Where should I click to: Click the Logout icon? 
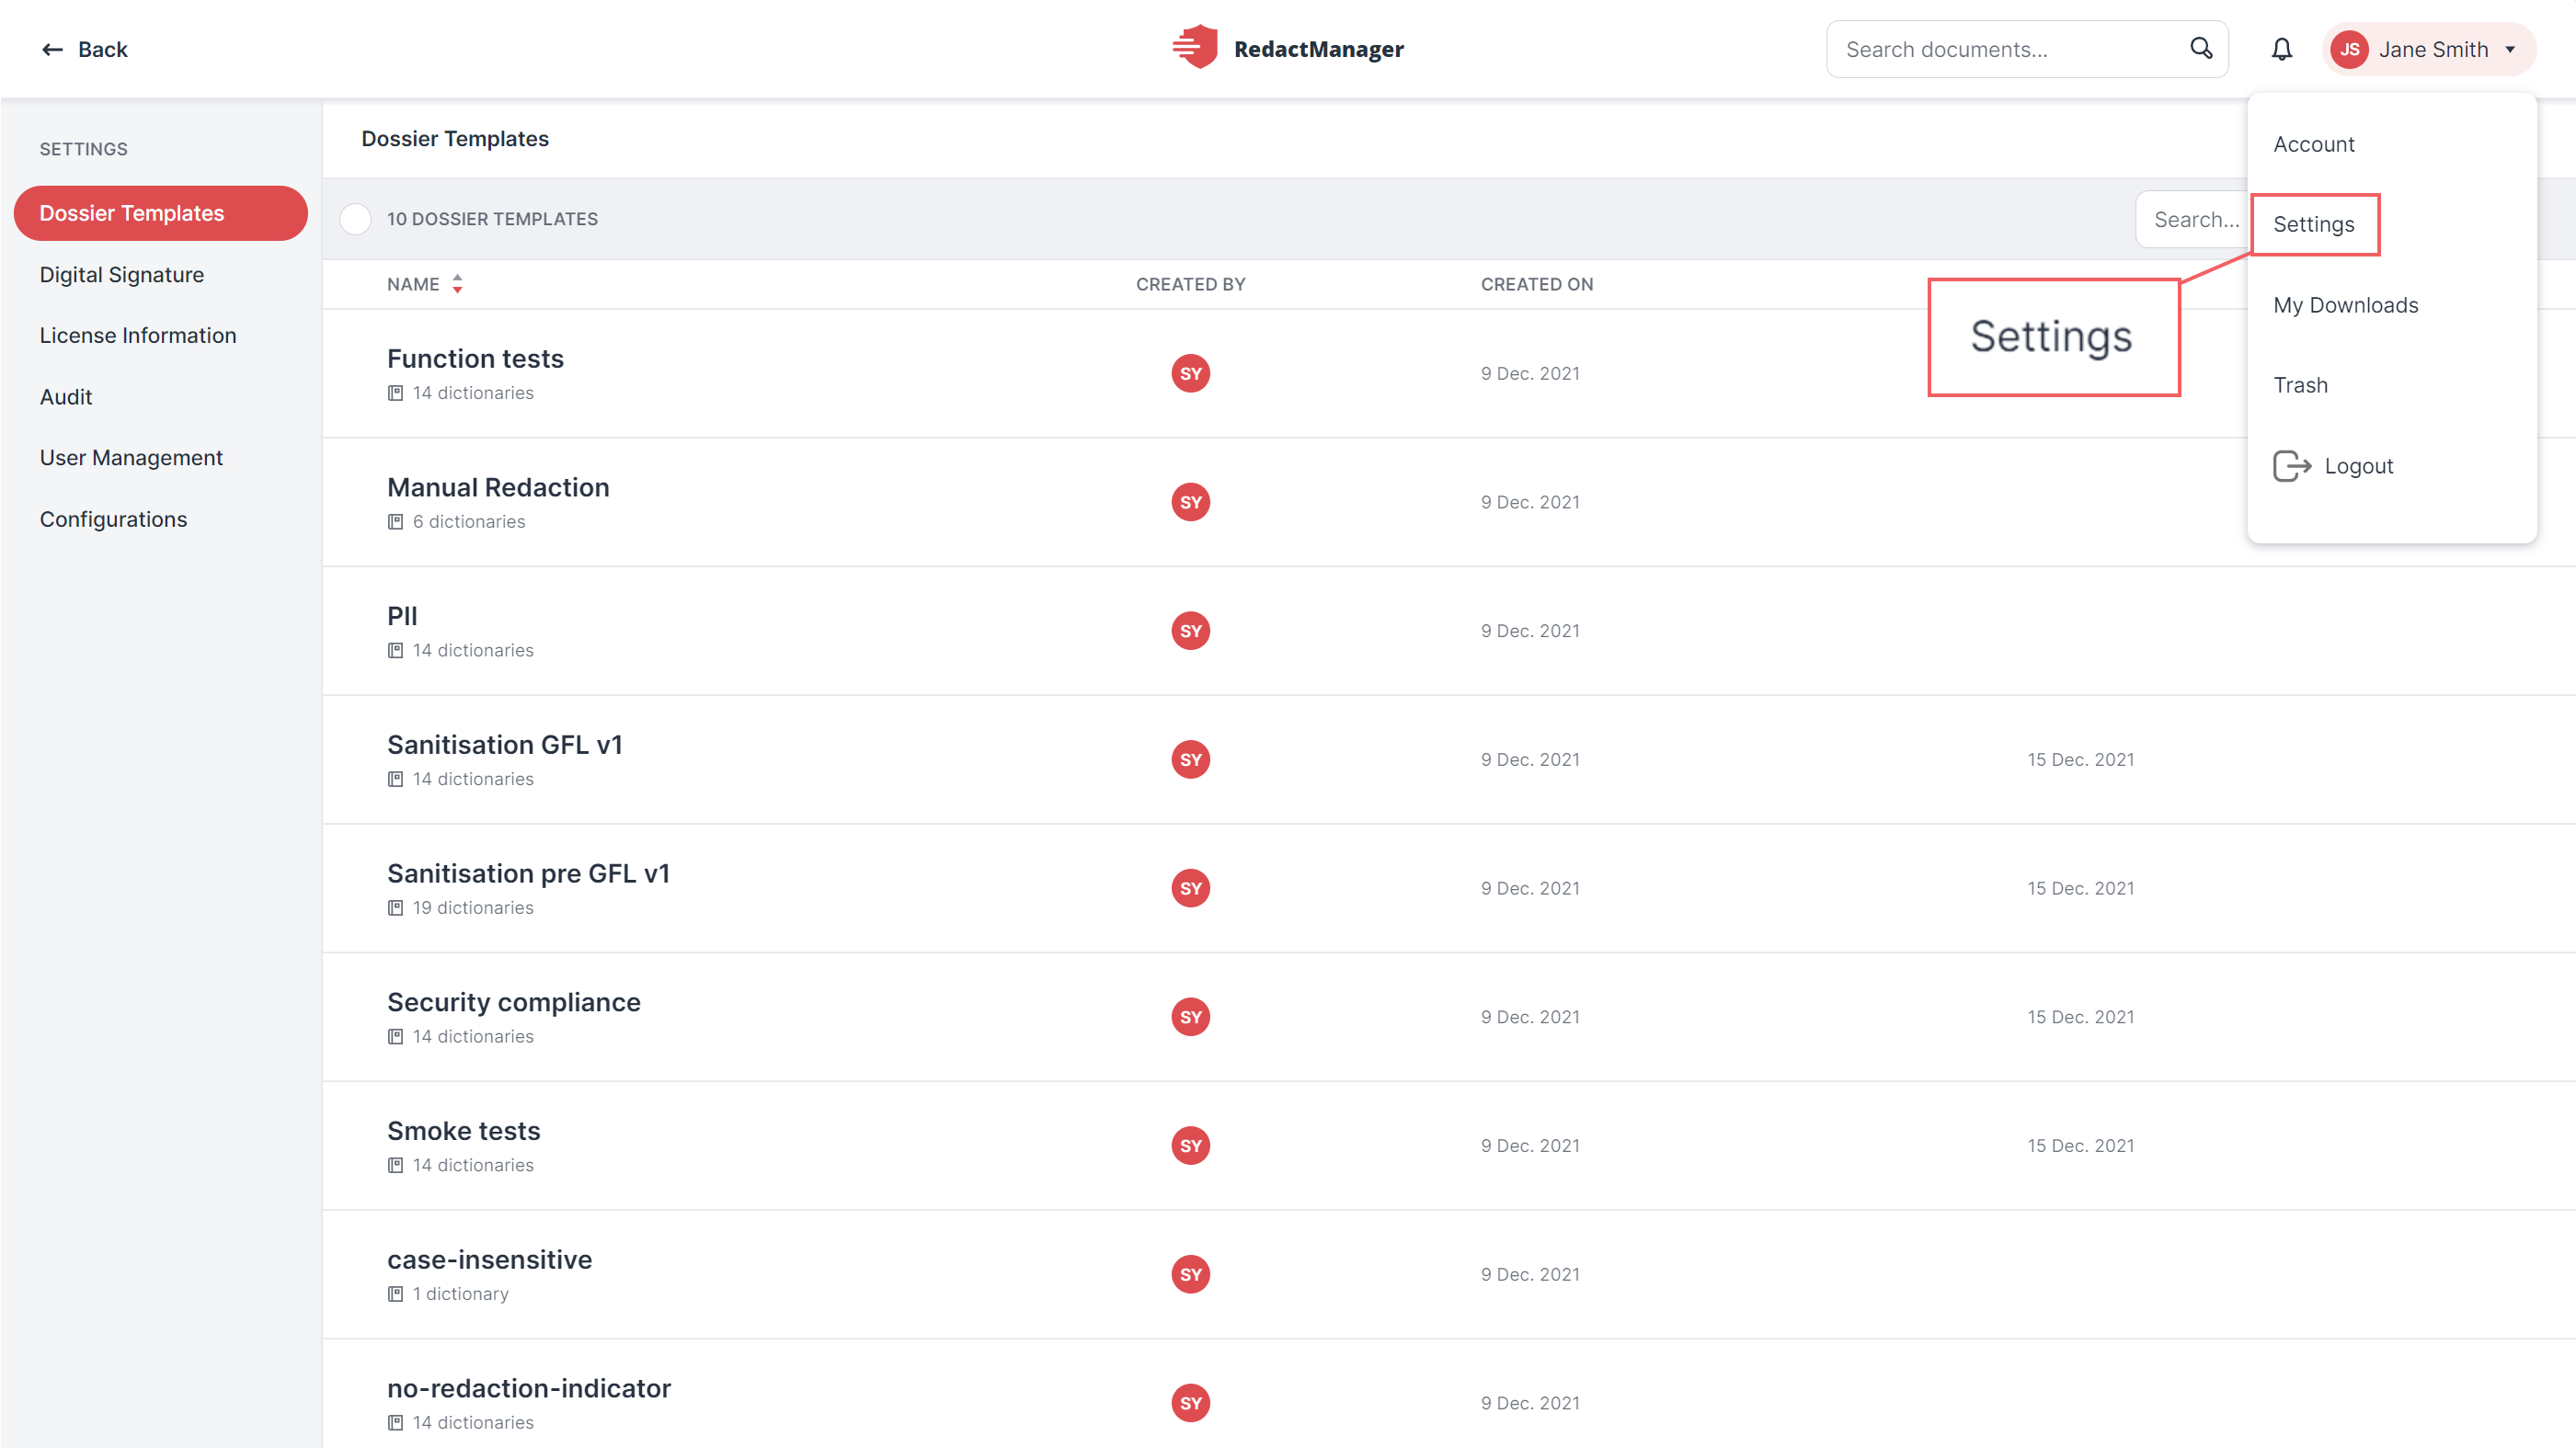[x=2292, y=466]
